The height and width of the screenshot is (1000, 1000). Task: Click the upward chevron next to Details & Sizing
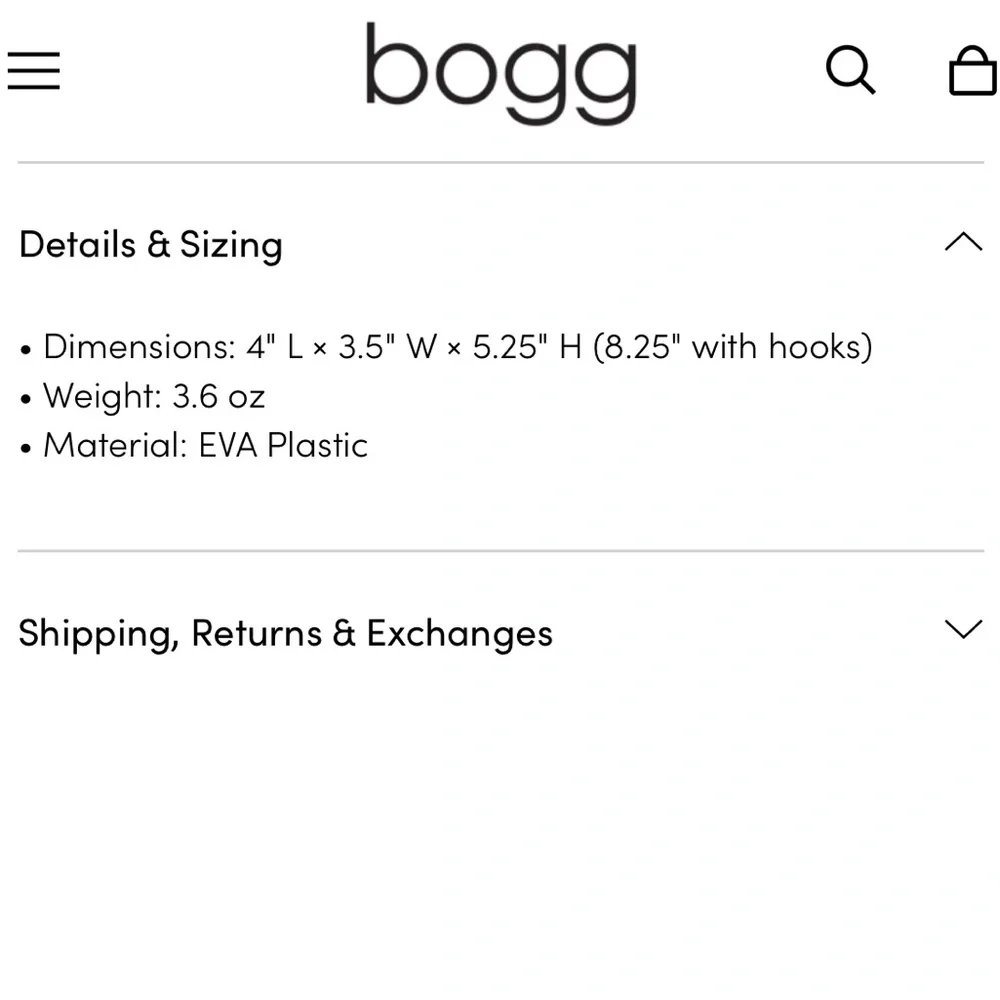coord(963,242)
